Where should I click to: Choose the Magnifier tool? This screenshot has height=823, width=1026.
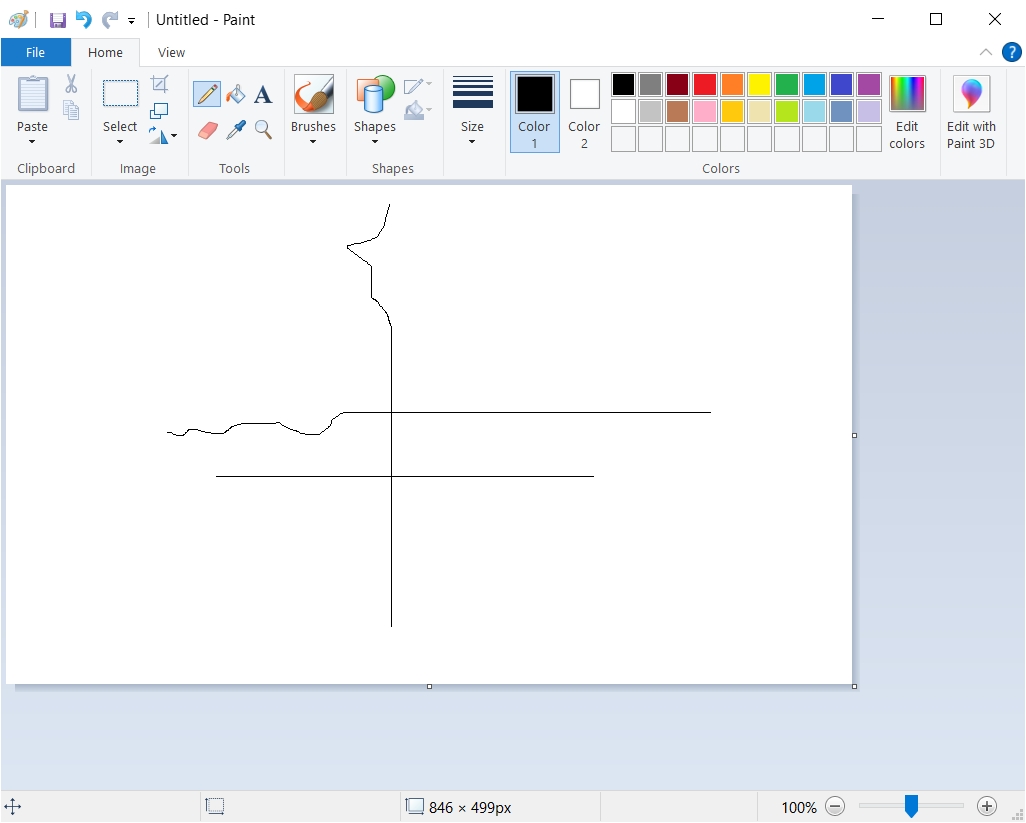coord(263,130)
